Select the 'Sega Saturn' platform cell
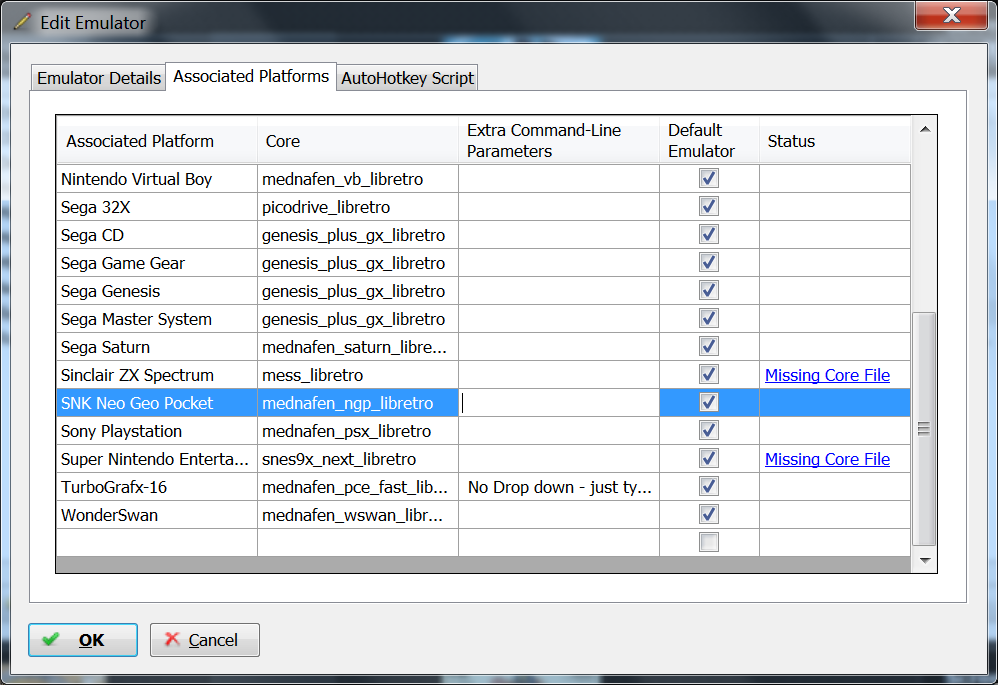 pyautogui.click(x=157, y=347)
